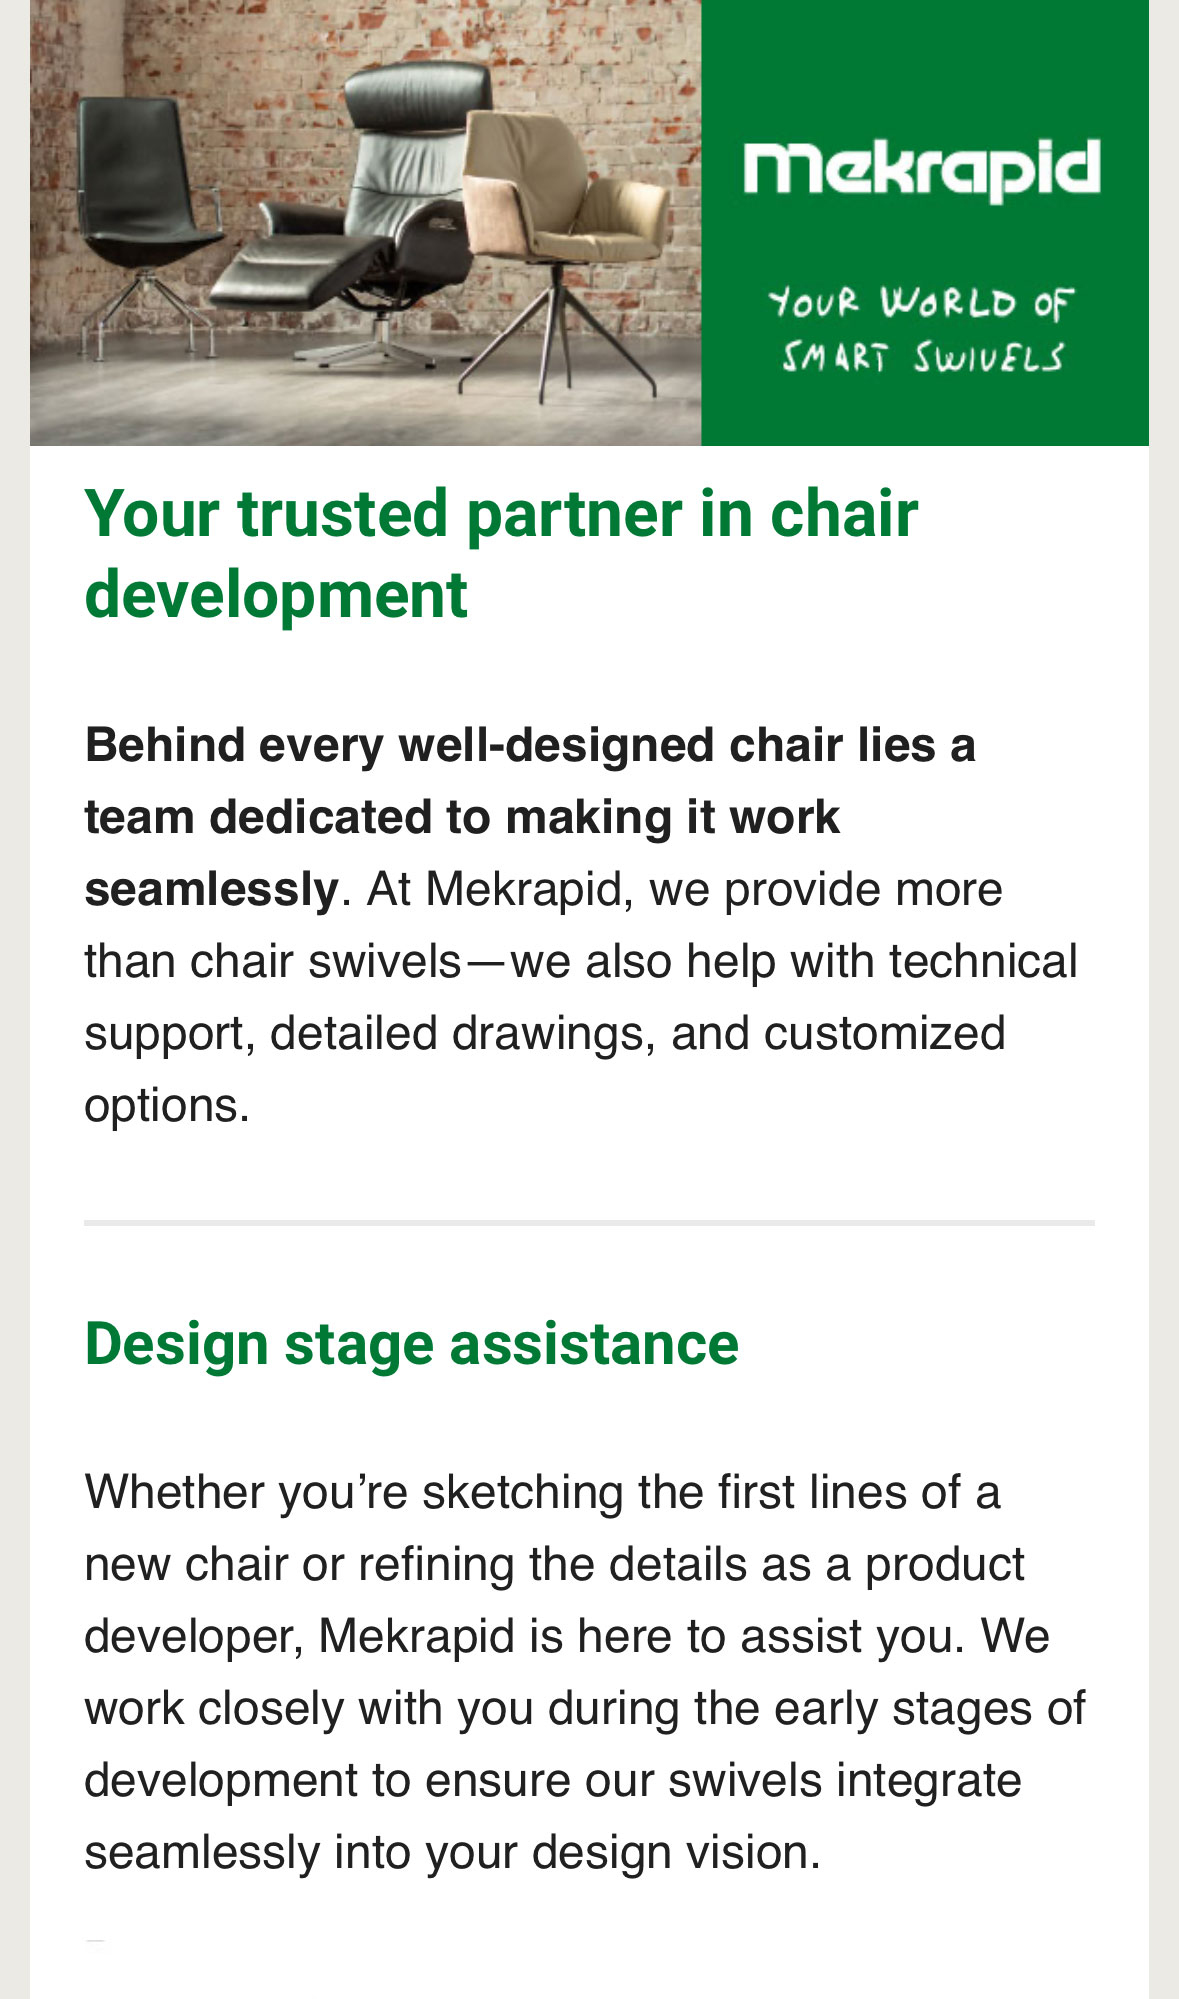The height and width of the screenshot is (1999, 1179).
Task: Tap the 'Mekrapid is here to assist you' sentence
Action: (642, 1636)
